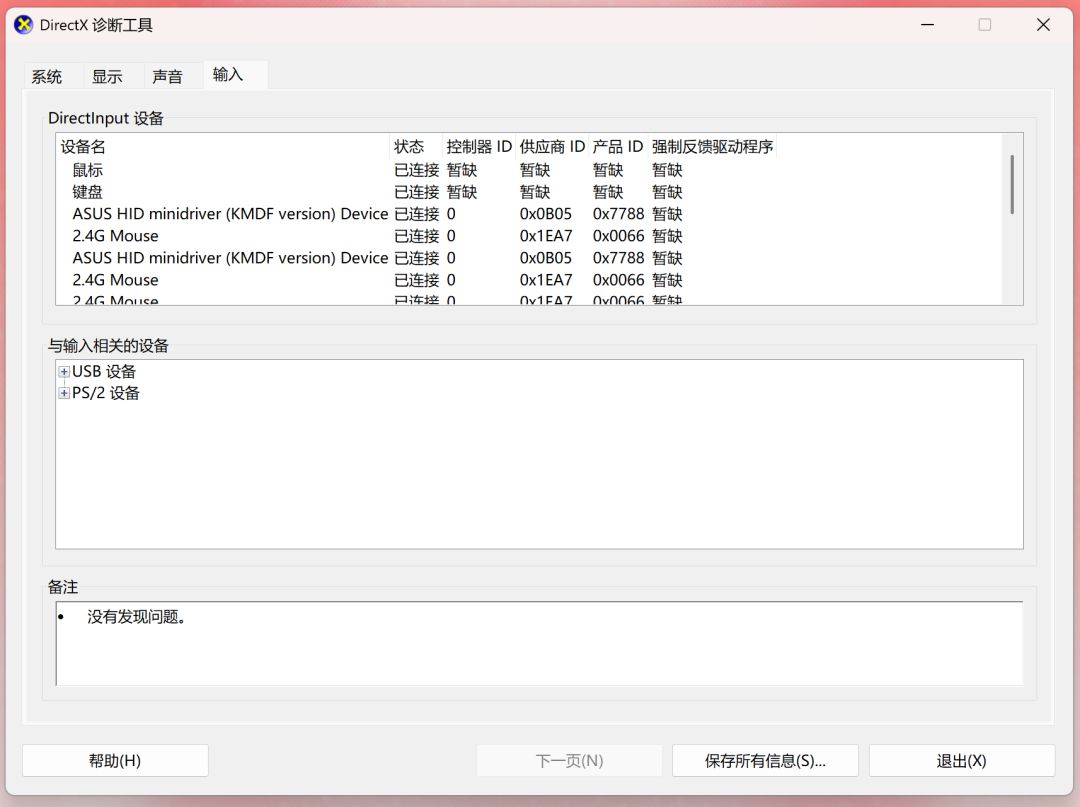Click the DirectX diagnostic tool title icon
This screenshot has width=1080, height=807.
click(x=23, y=25)
